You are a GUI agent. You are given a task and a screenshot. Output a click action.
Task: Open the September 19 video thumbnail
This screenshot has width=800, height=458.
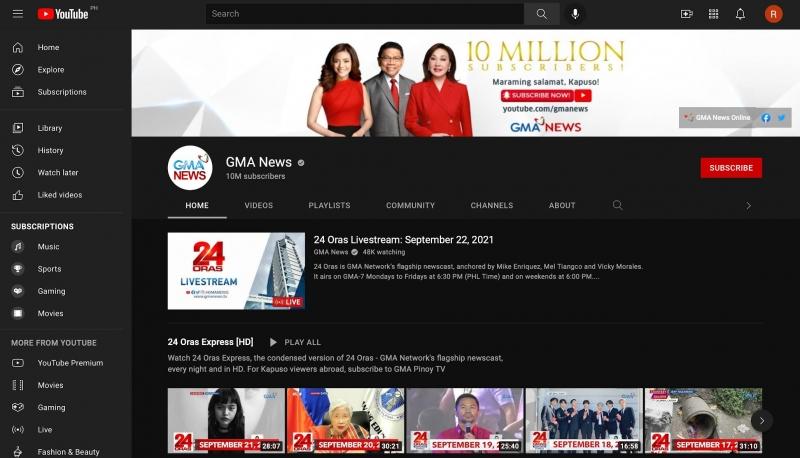[465, 421]
